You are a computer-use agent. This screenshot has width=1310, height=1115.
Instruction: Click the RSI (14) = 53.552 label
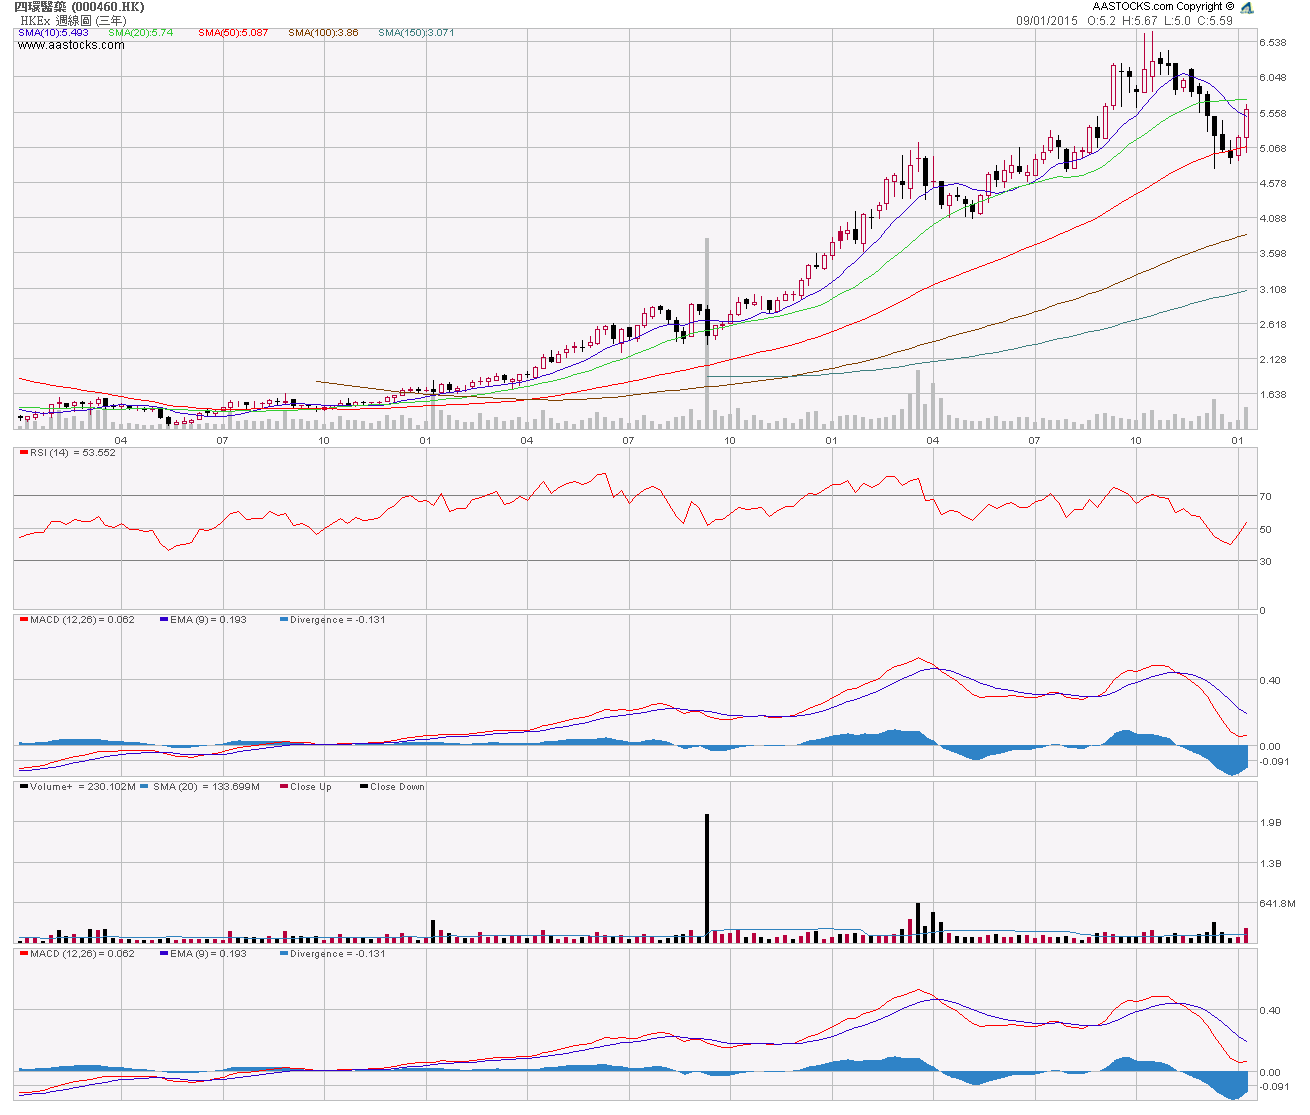(73, 453)
